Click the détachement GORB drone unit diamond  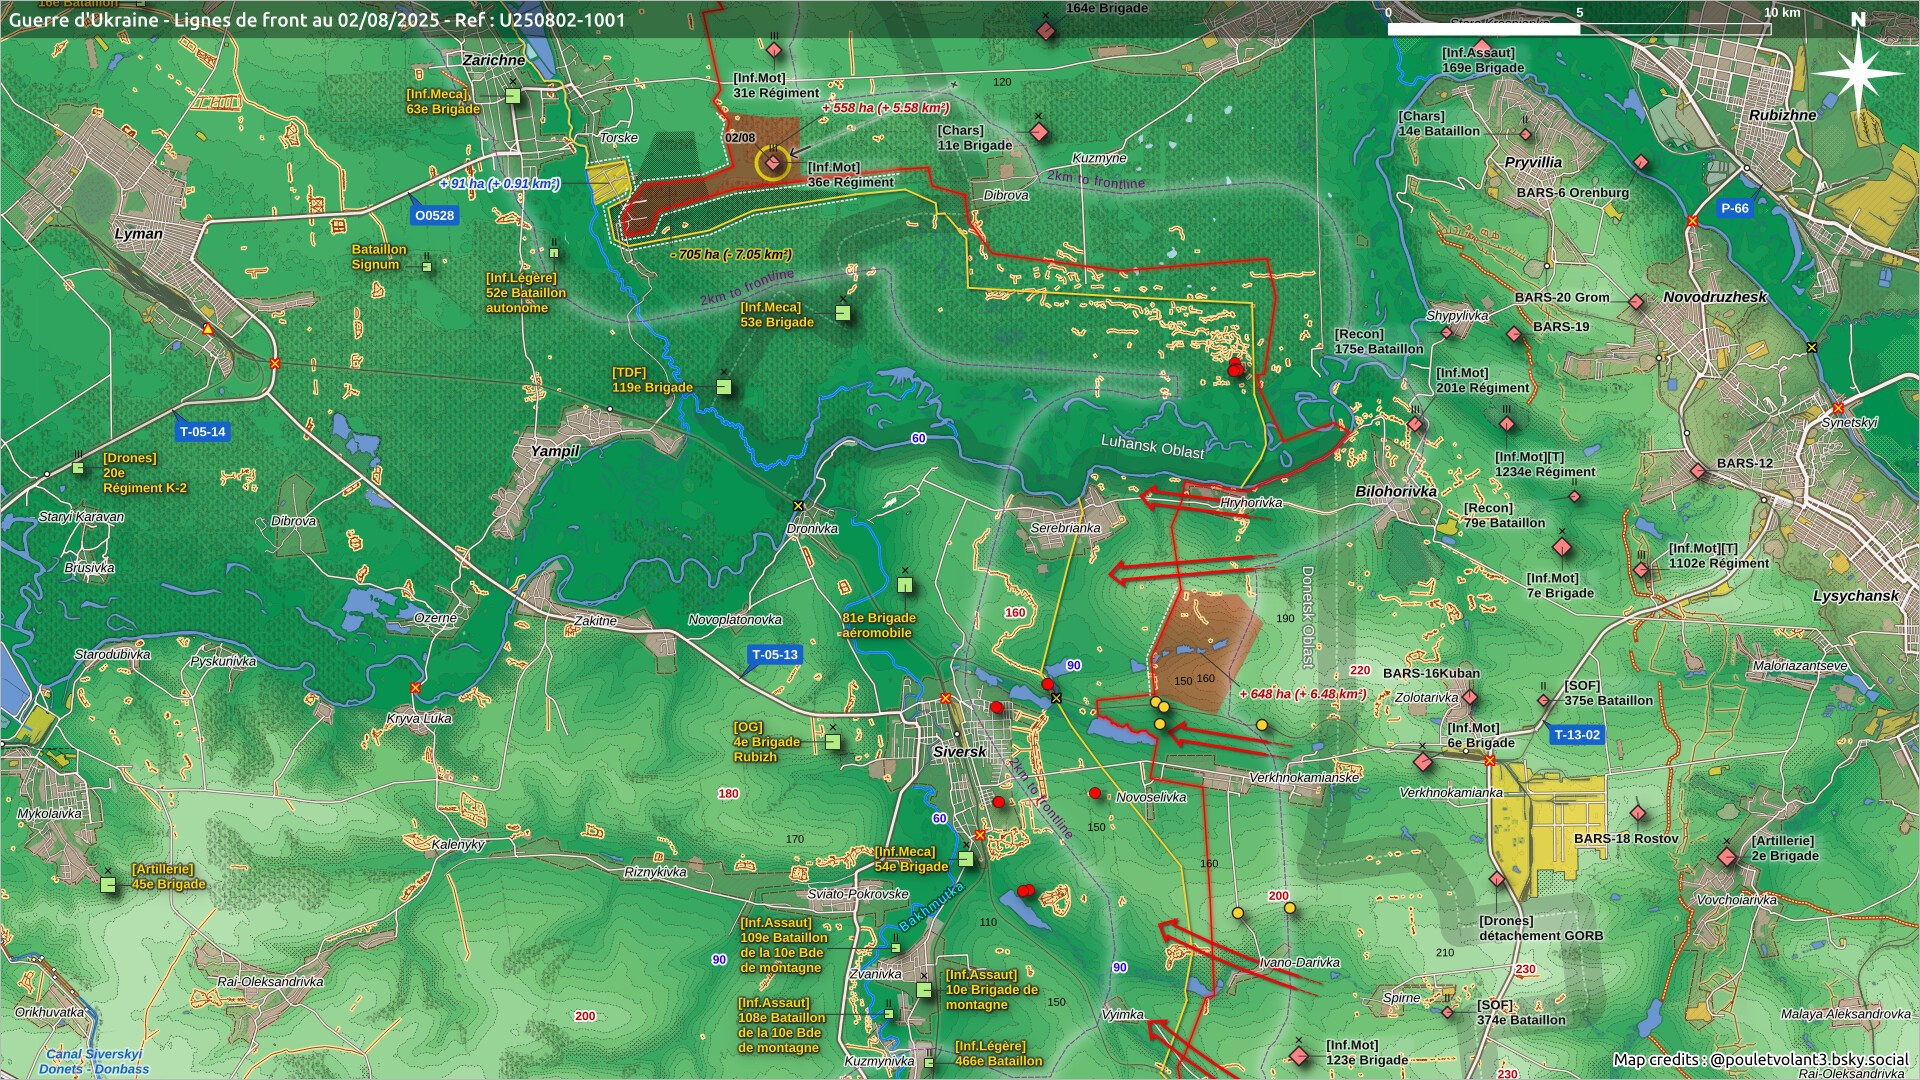[x=1497, y=879]
